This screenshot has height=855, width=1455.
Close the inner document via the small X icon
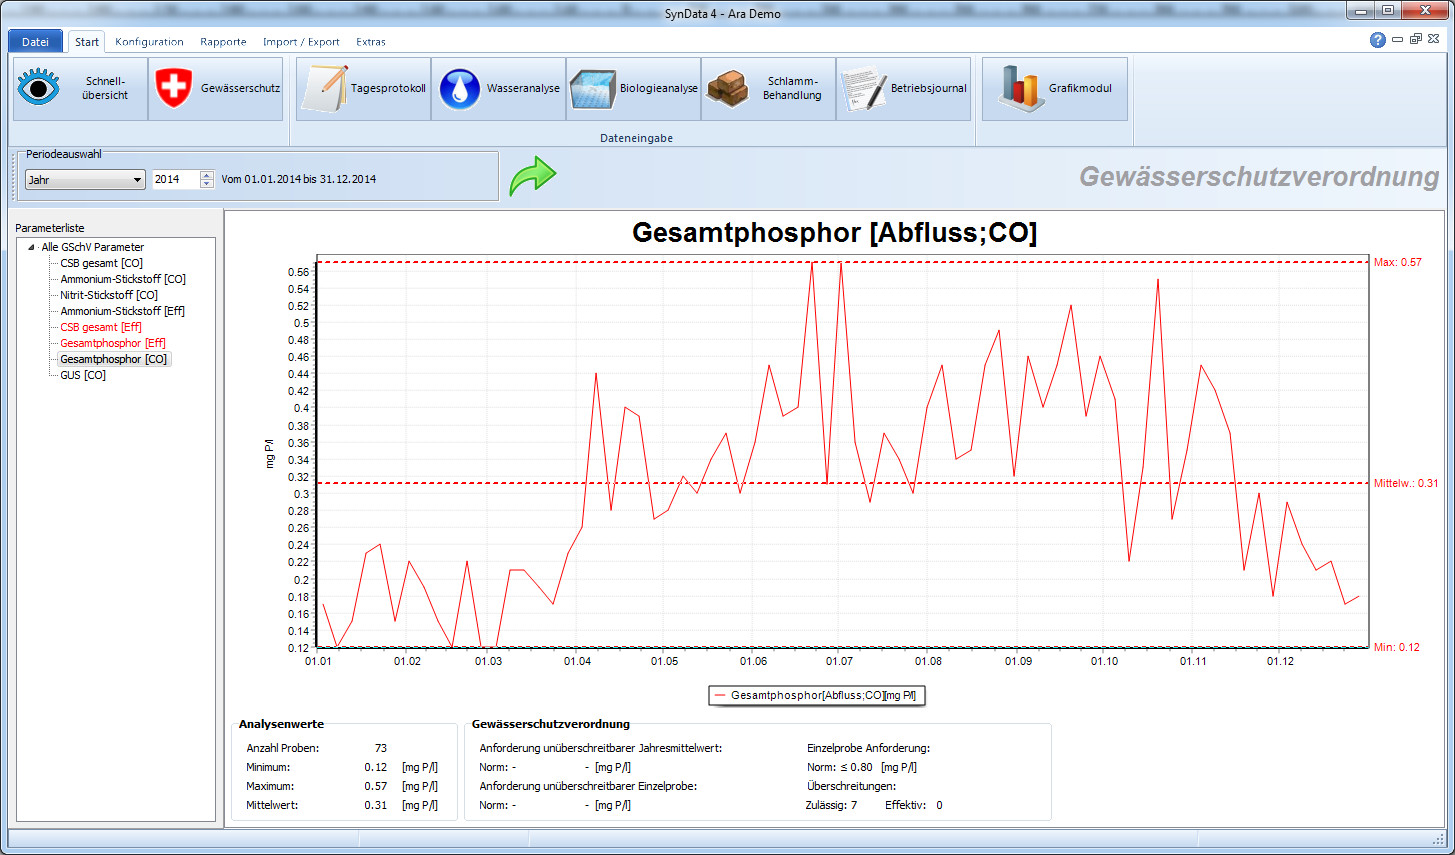coord(1434,39)
